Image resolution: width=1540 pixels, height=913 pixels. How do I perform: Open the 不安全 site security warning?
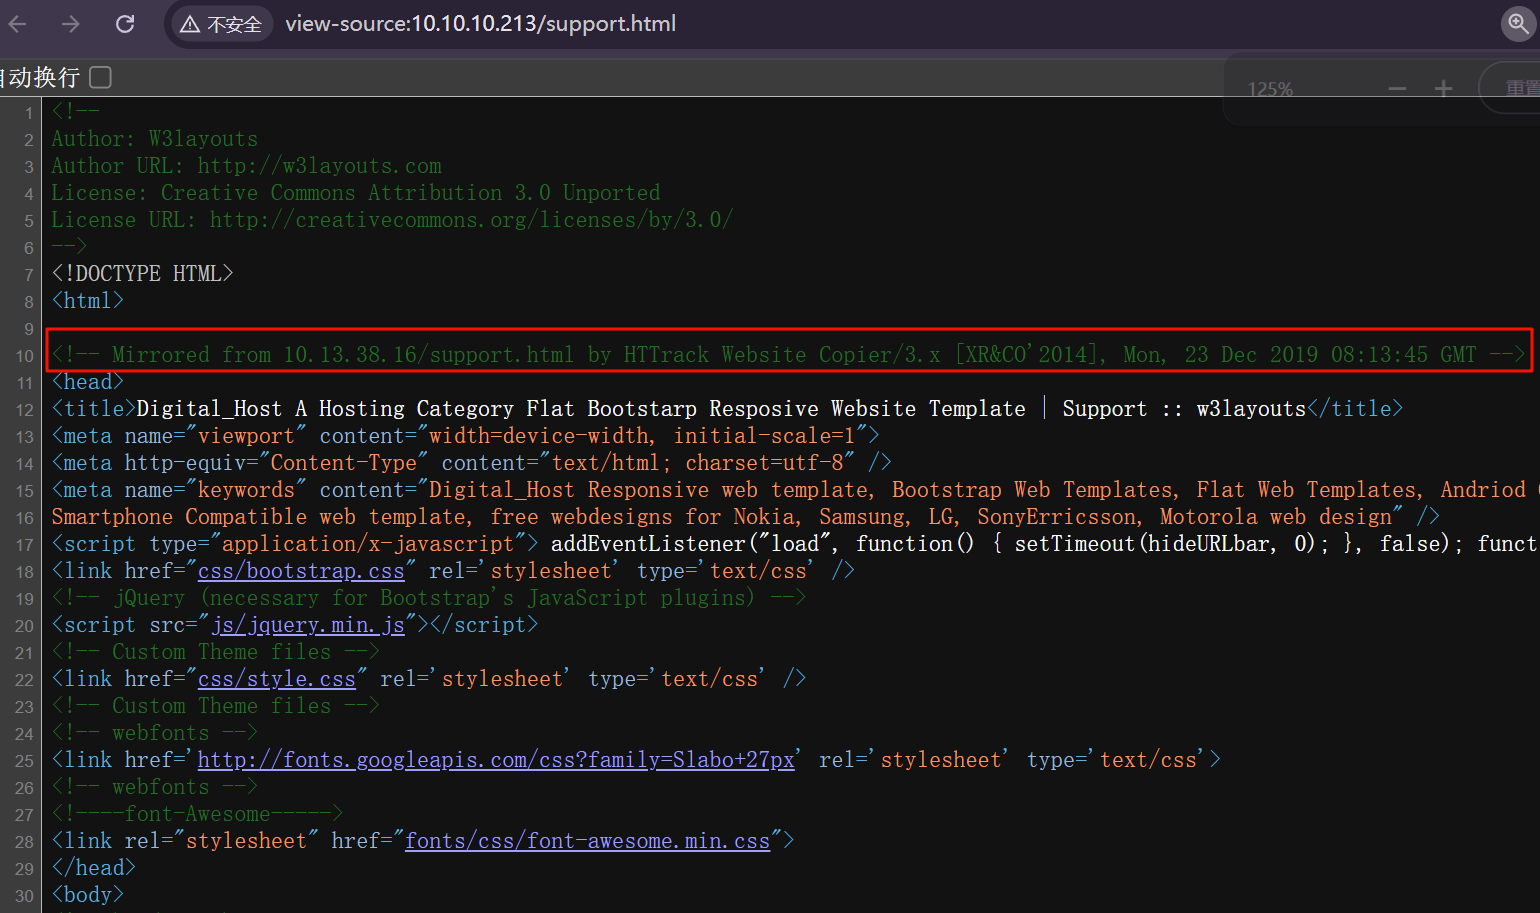tap(221, 24)
